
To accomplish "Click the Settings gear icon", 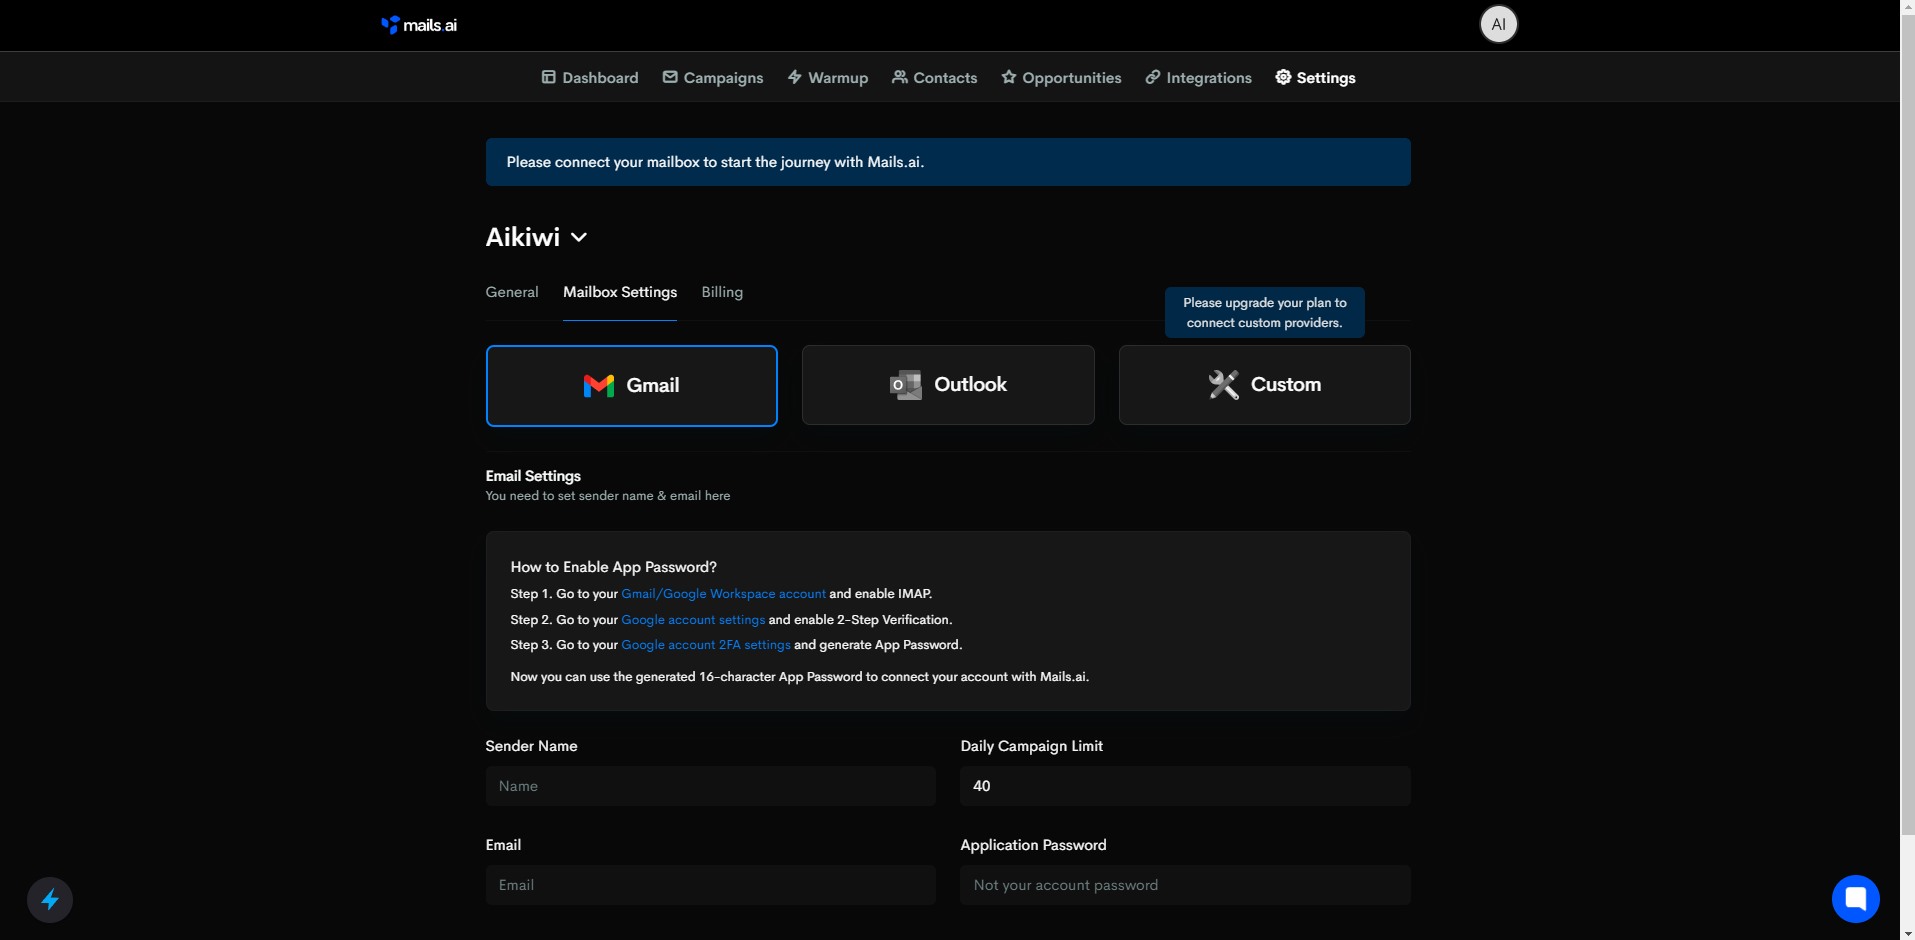I will [1283, 77].
